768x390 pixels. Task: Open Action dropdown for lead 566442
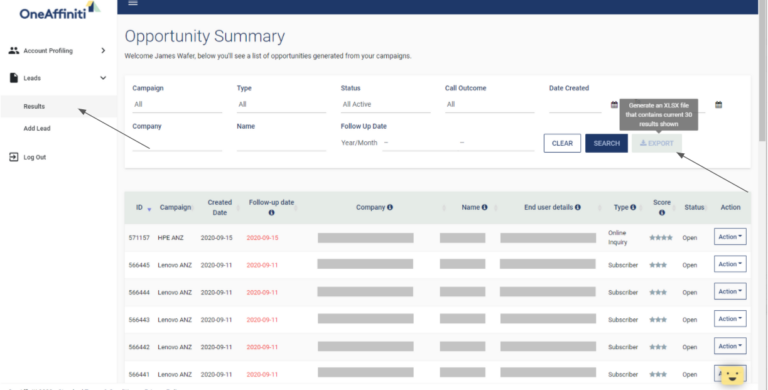pos(730,346)
